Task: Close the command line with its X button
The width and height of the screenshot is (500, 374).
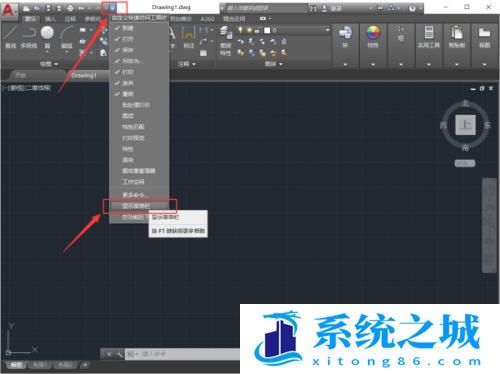Action: pyautogui.click(x=109, y=354)
